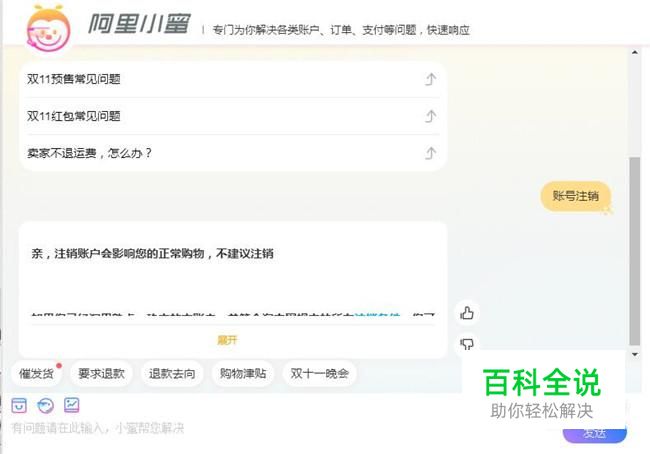650x454 pixels.
Task: Click the chat scrollbar thumb
Action: (x=635, y=251)
